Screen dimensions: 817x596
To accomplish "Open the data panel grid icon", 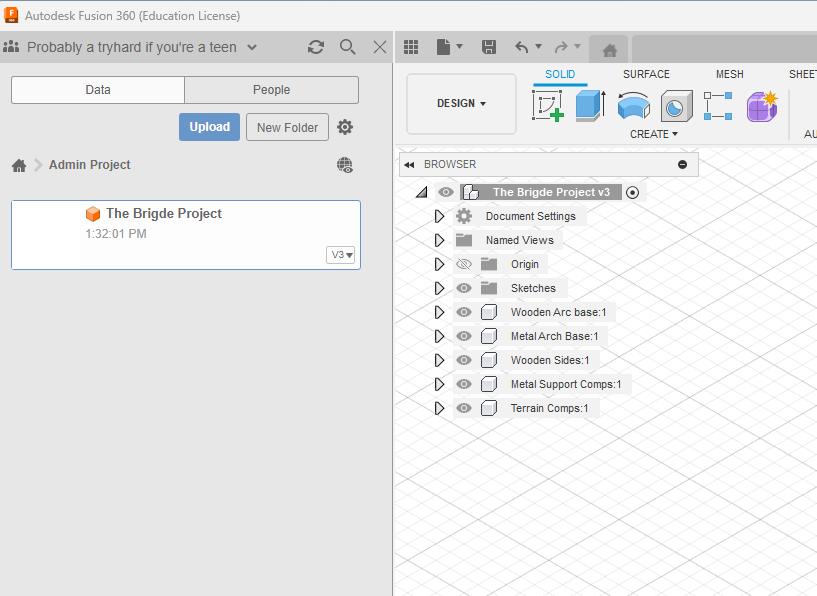I will pos(411,47).
